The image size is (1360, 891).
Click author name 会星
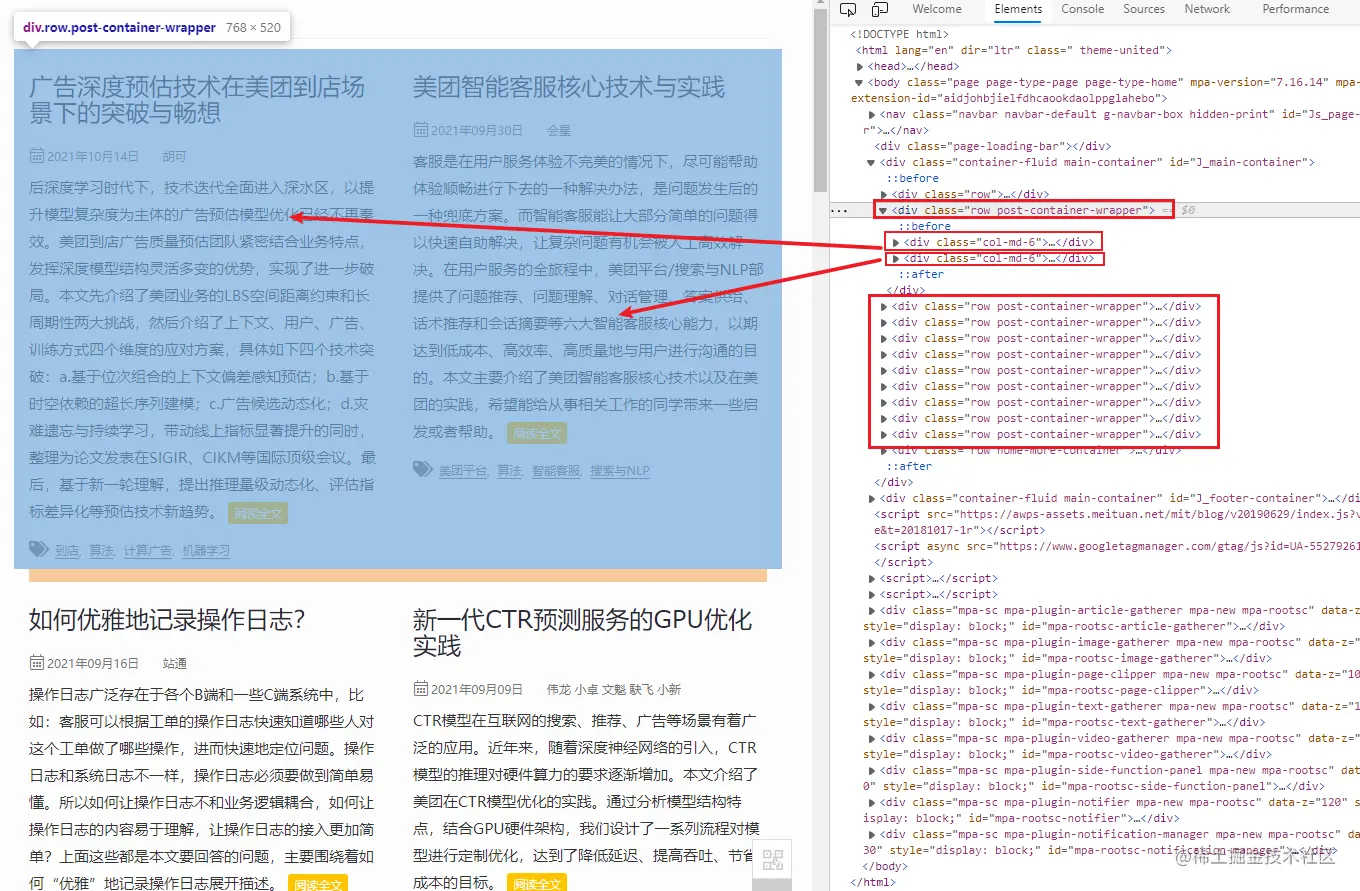(559, 131)
